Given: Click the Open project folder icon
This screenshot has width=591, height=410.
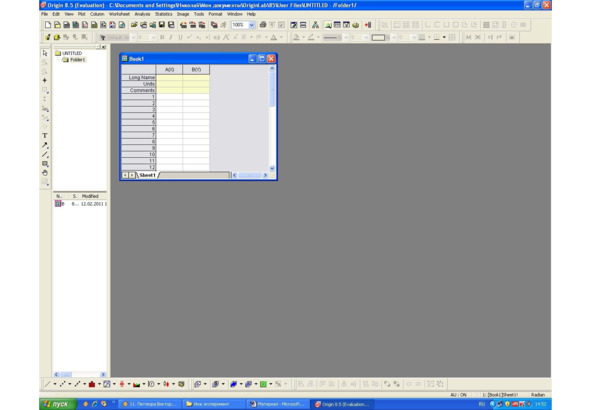Looking at the screenshot, I should coord(134,25).
